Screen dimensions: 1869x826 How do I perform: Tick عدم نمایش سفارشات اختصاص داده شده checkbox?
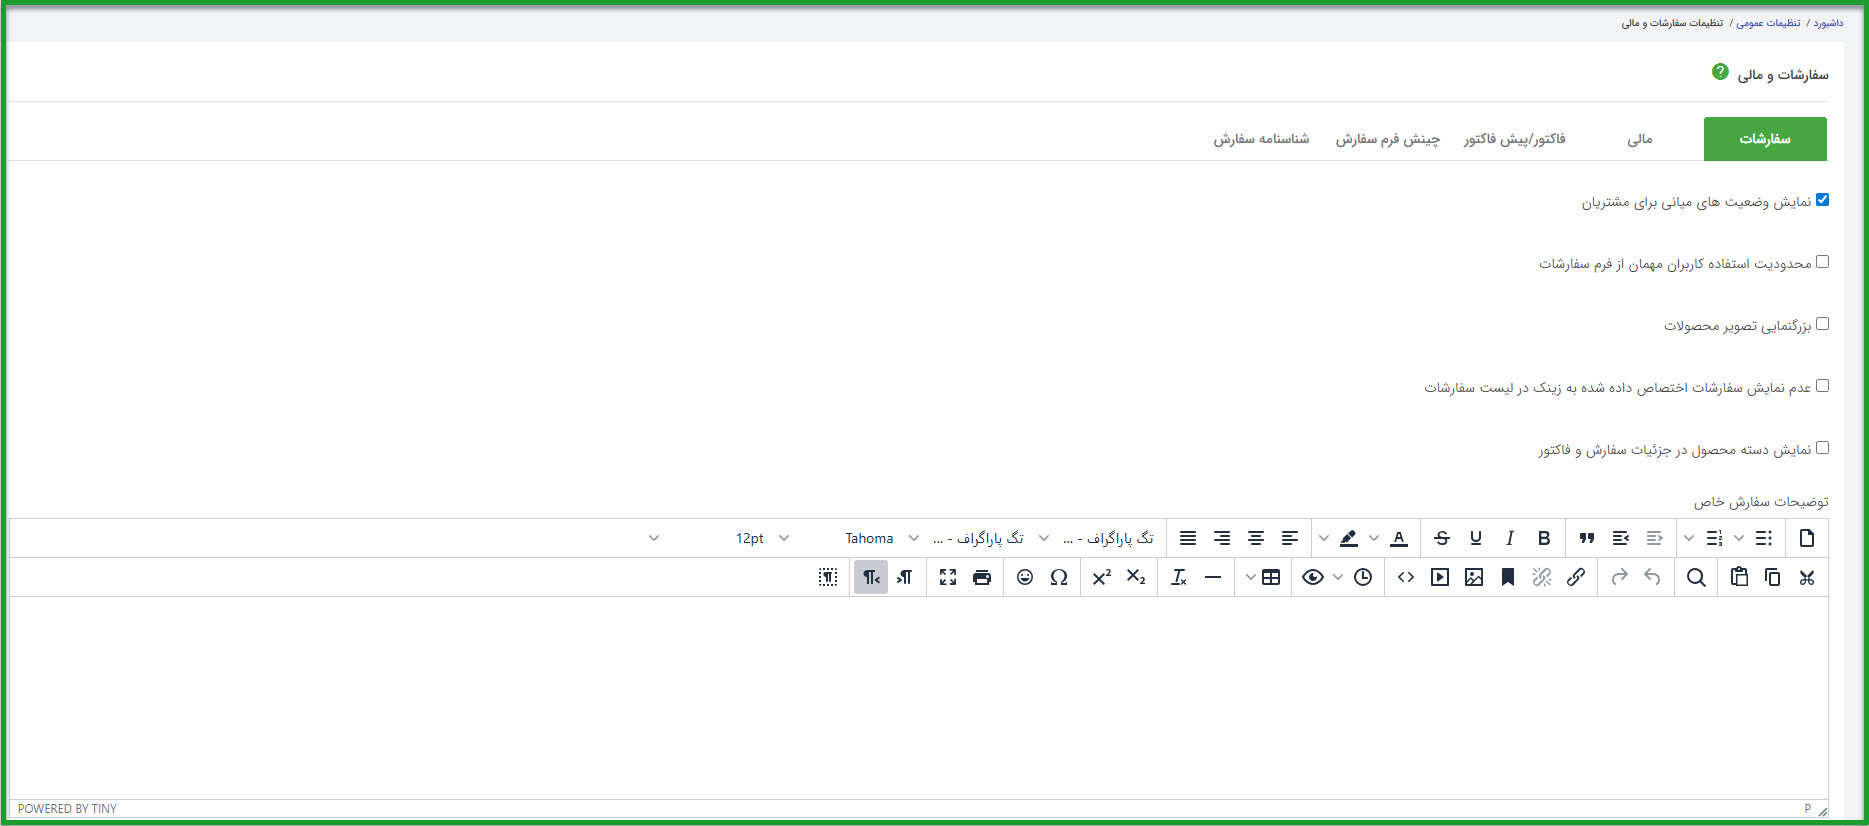tap(1822, 386)
